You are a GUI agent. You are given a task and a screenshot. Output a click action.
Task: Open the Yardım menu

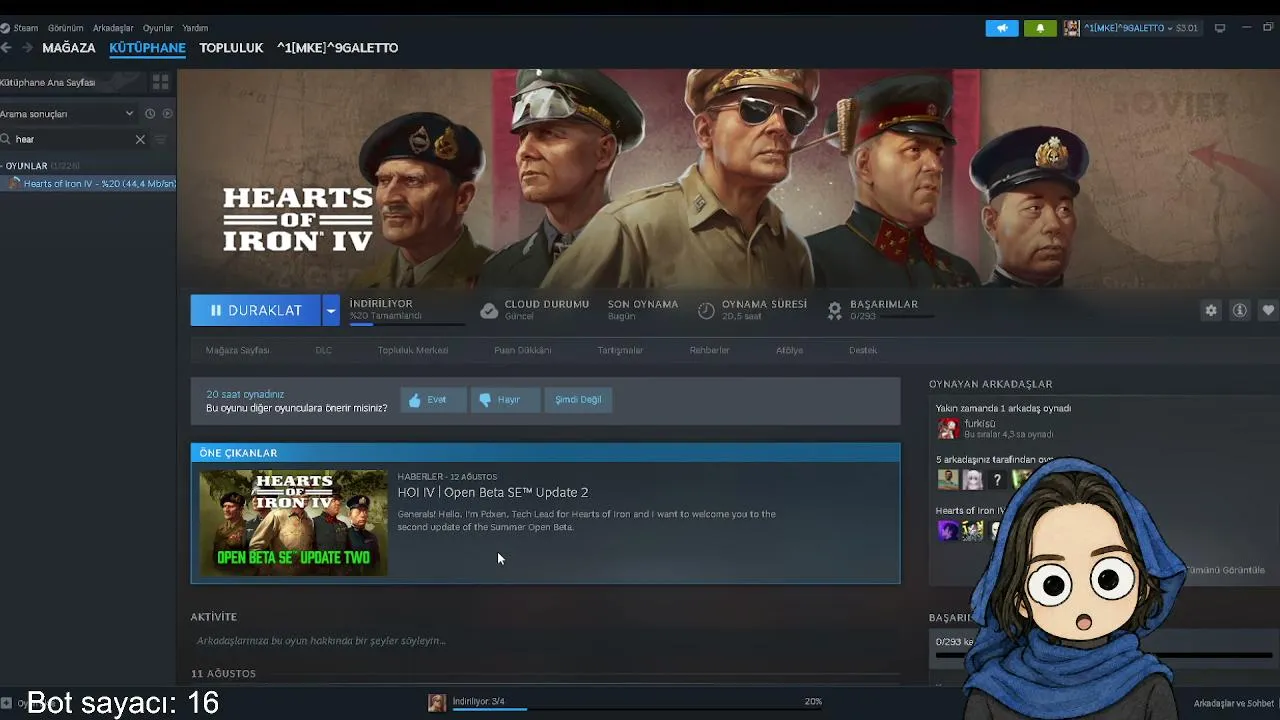tap(195, 28)
